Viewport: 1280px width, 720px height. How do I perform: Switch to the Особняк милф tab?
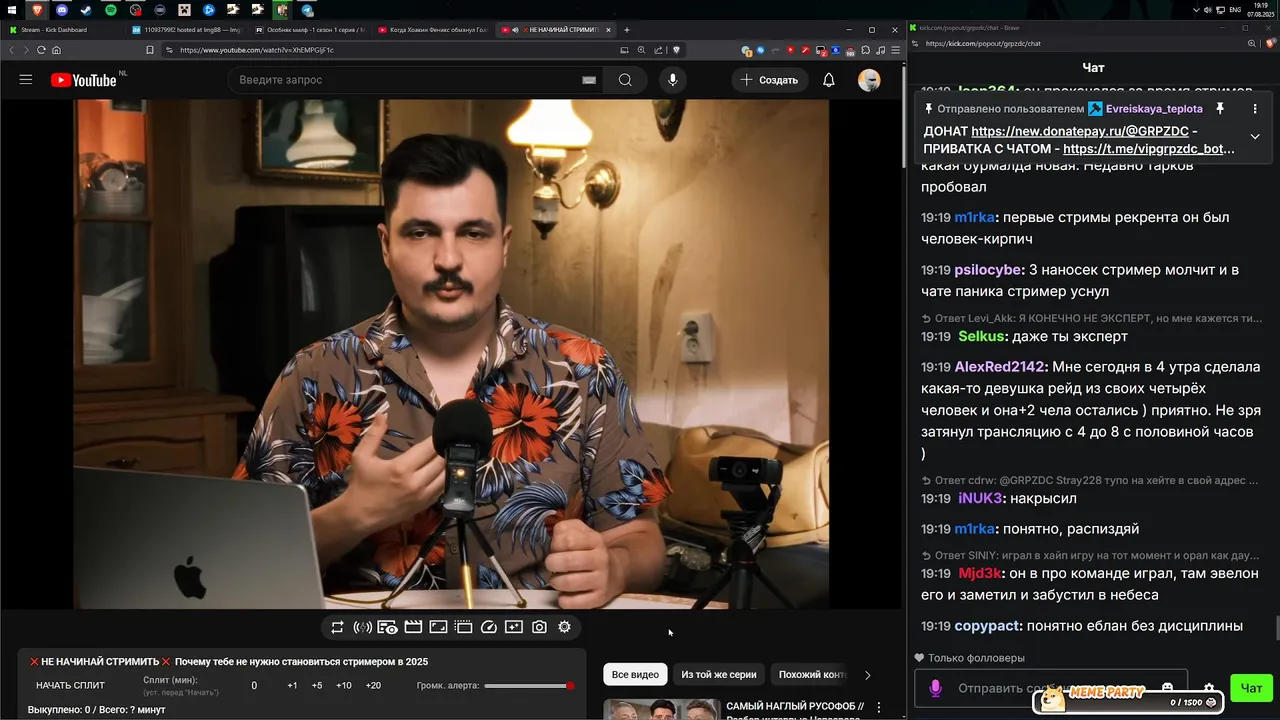310,30
